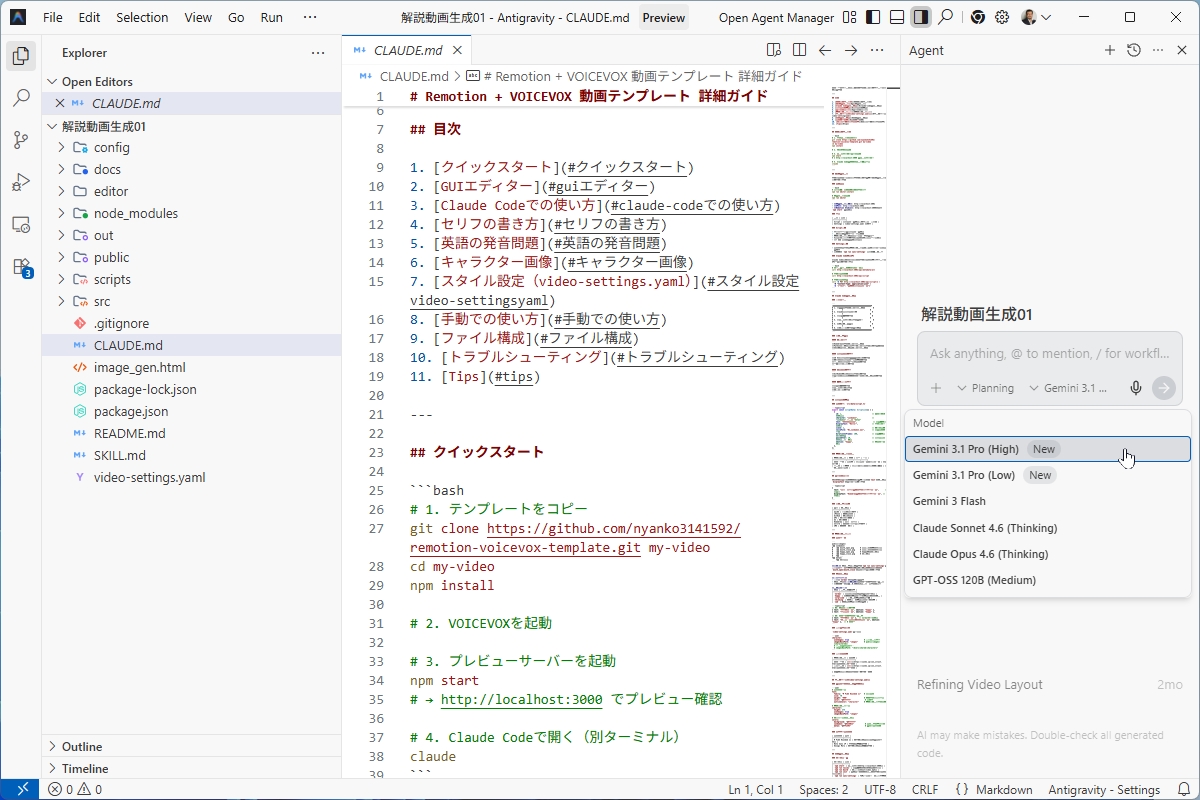Image resolution: width=1200 pixels, height=800 pixels.
Task: Open the Source Control view
Action: click(x=20, y=140)
